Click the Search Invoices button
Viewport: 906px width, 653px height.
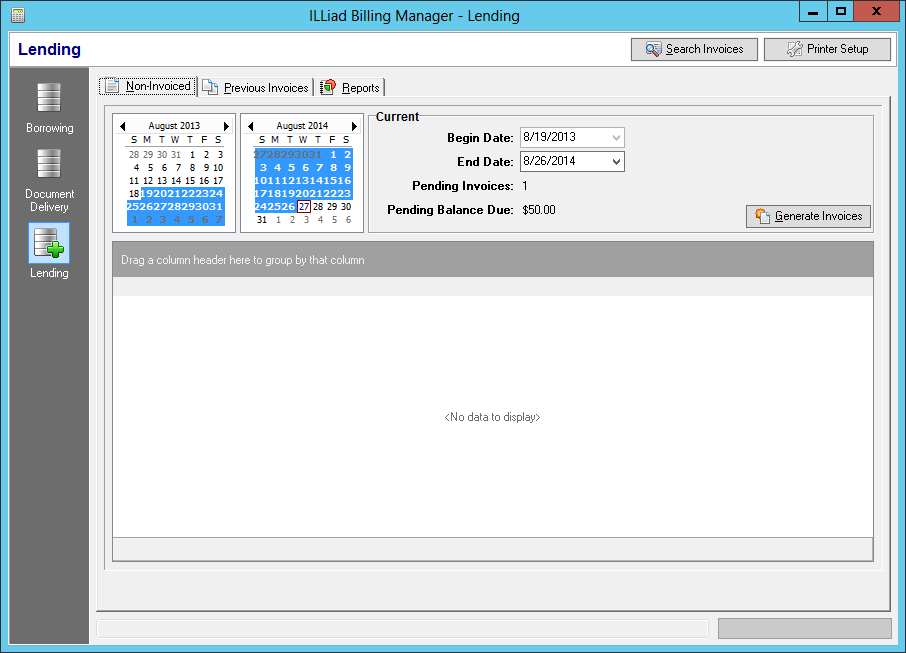coord(694,49)
